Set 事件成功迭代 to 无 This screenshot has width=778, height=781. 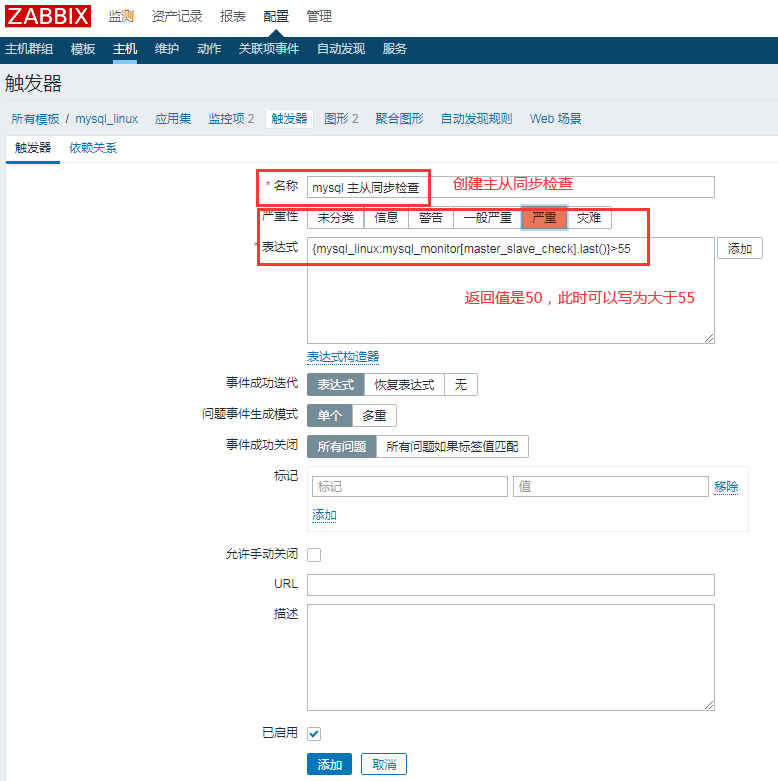pos(461,385)
